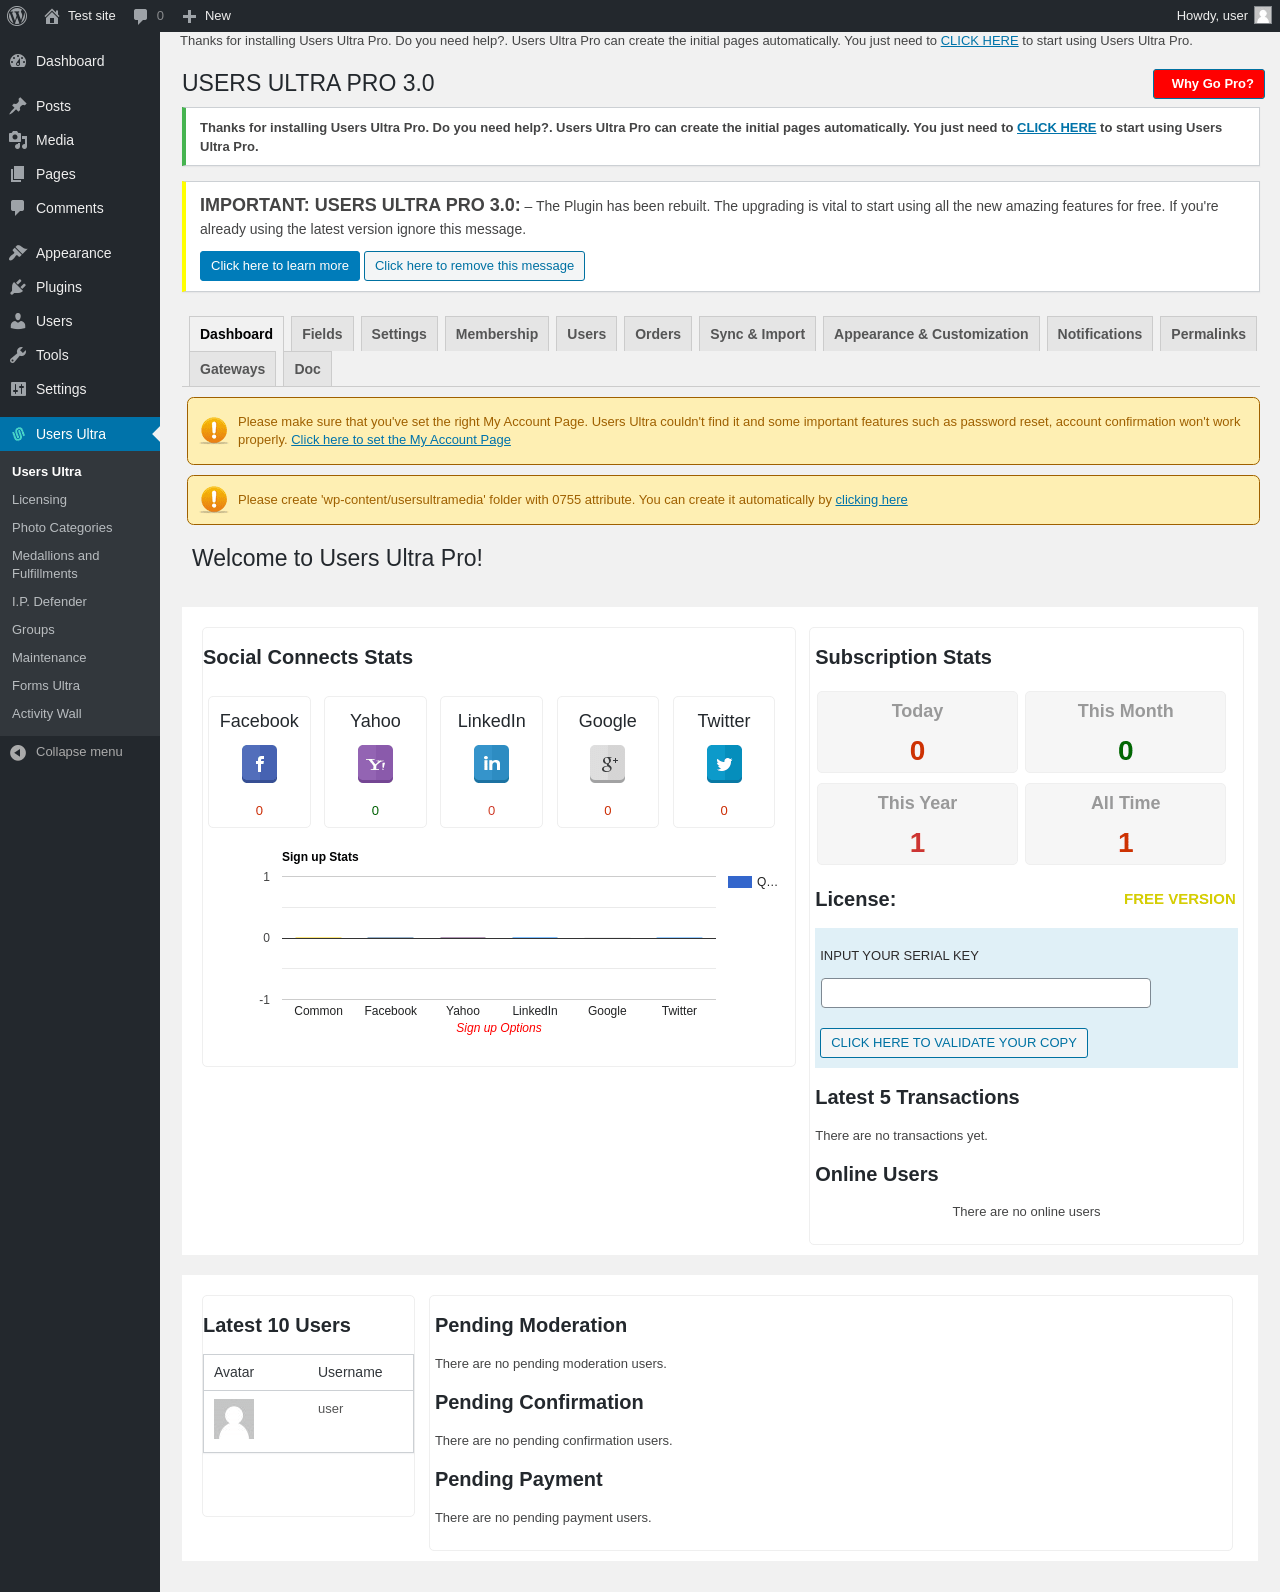Click the user avatar in admin bar

pyautogui.click(x=1263, y=15)
